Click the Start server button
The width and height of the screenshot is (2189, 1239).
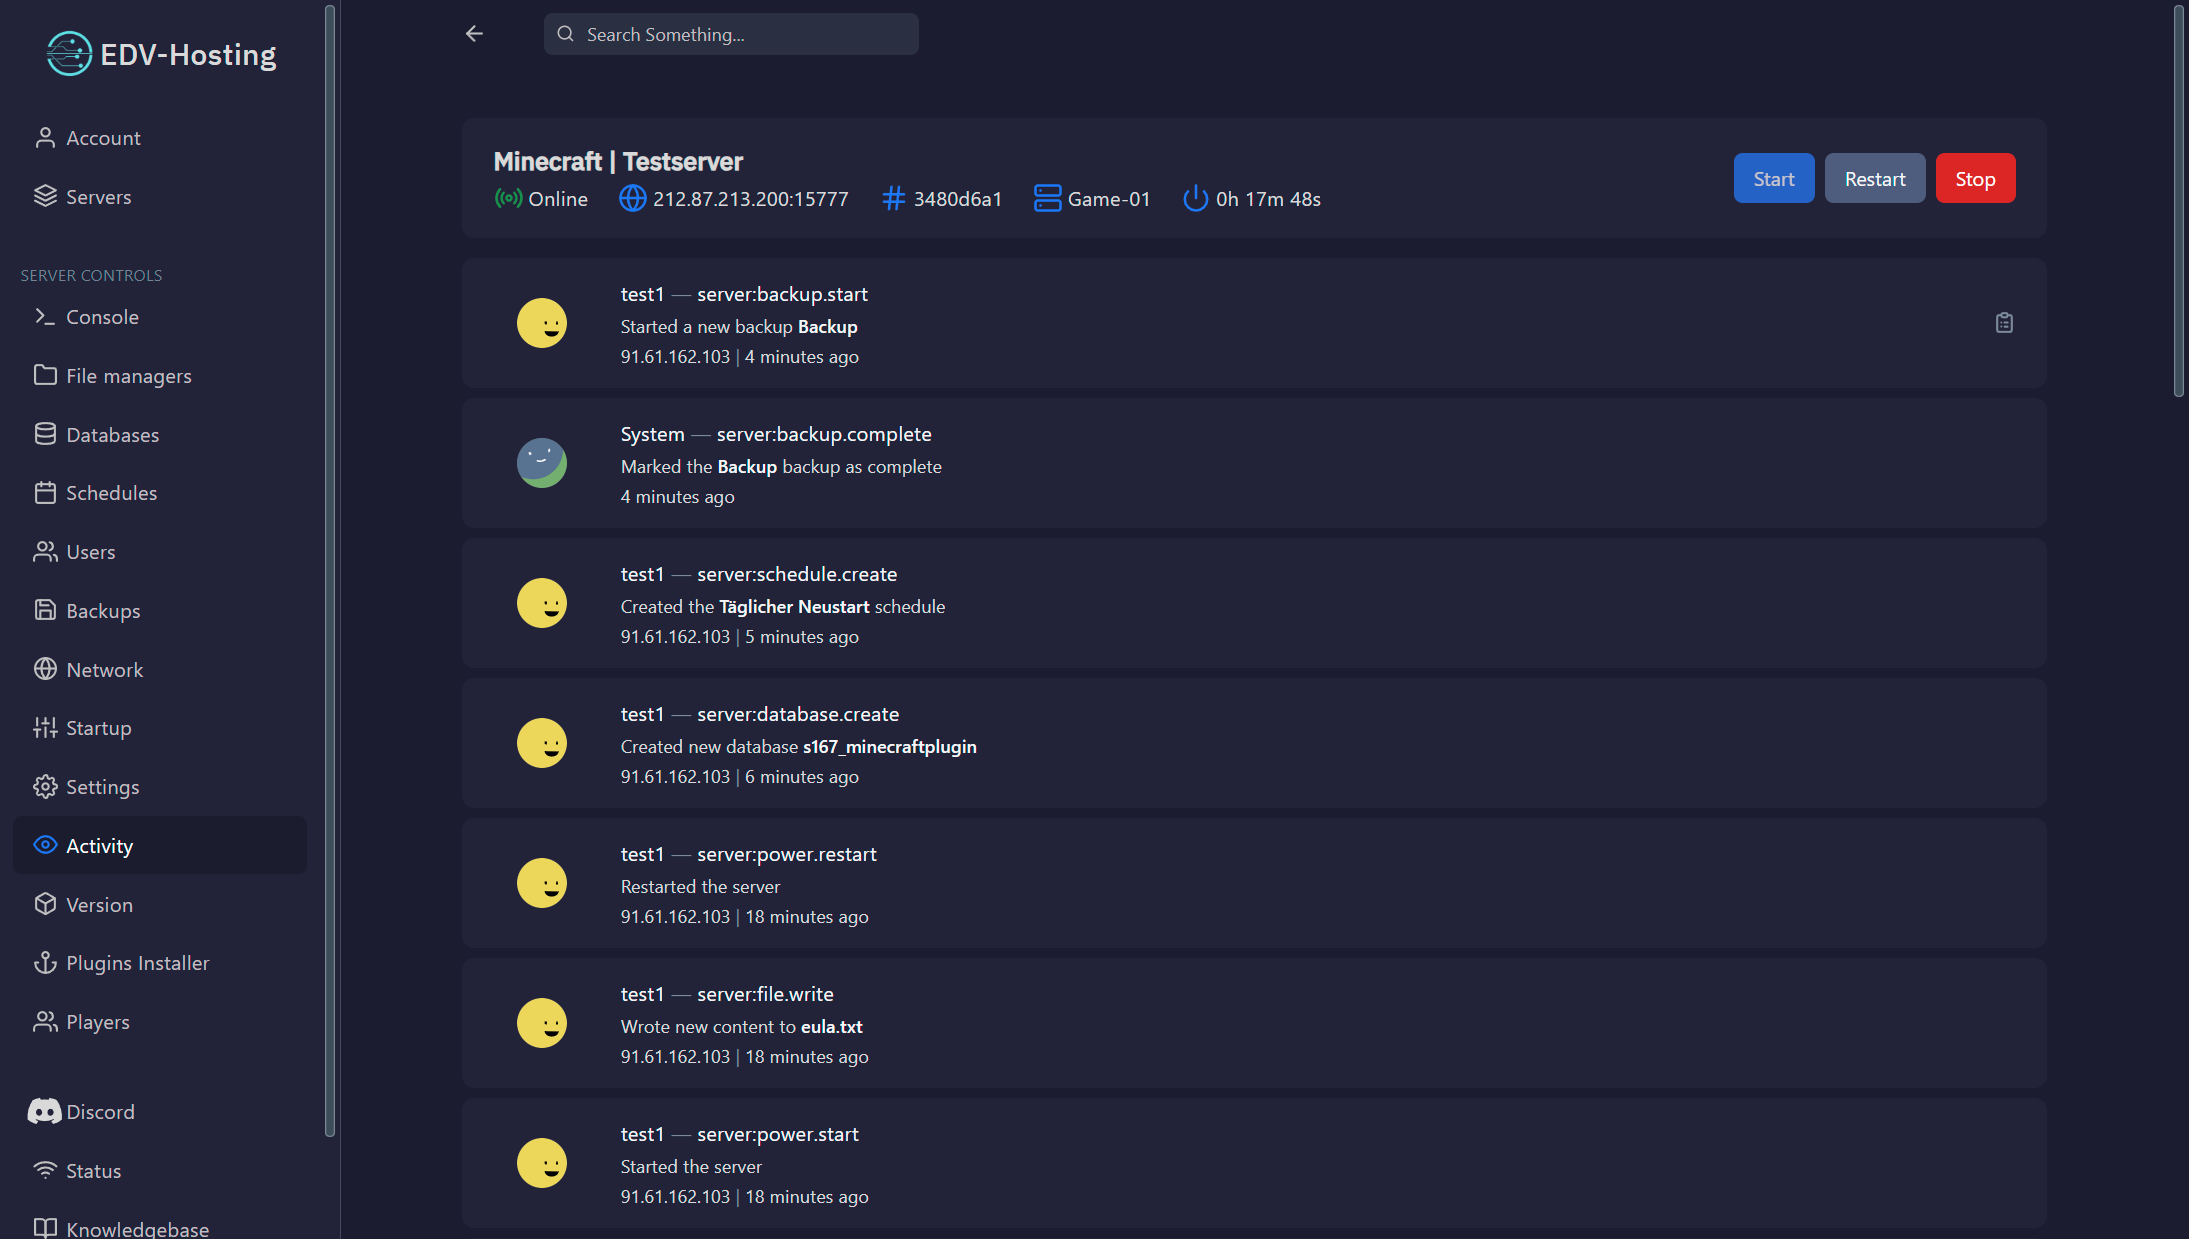coord(1773,179)
